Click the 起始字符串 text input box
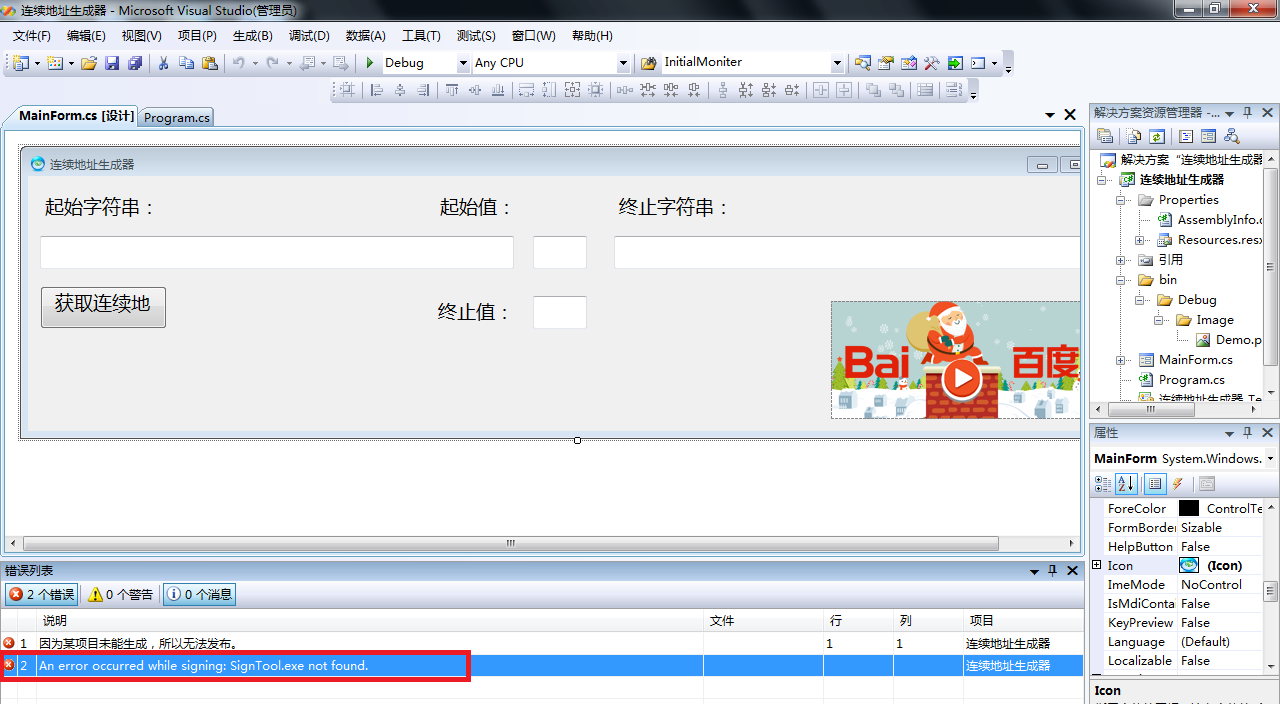 277,252
